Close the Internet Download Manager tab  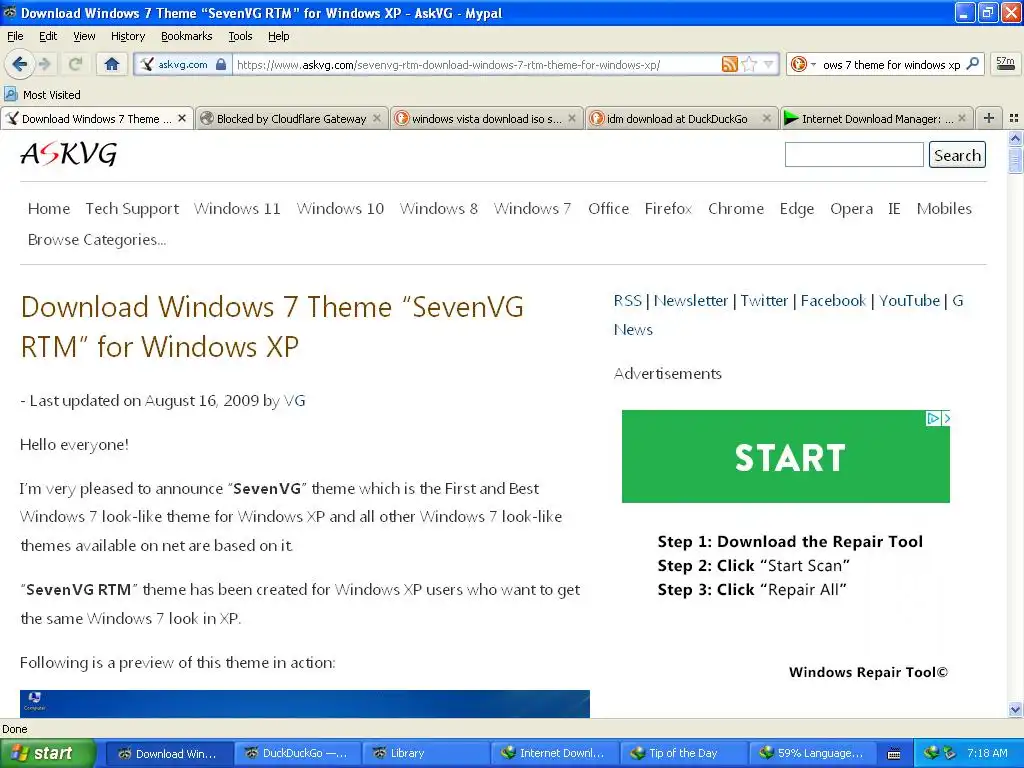click(961, 118)
